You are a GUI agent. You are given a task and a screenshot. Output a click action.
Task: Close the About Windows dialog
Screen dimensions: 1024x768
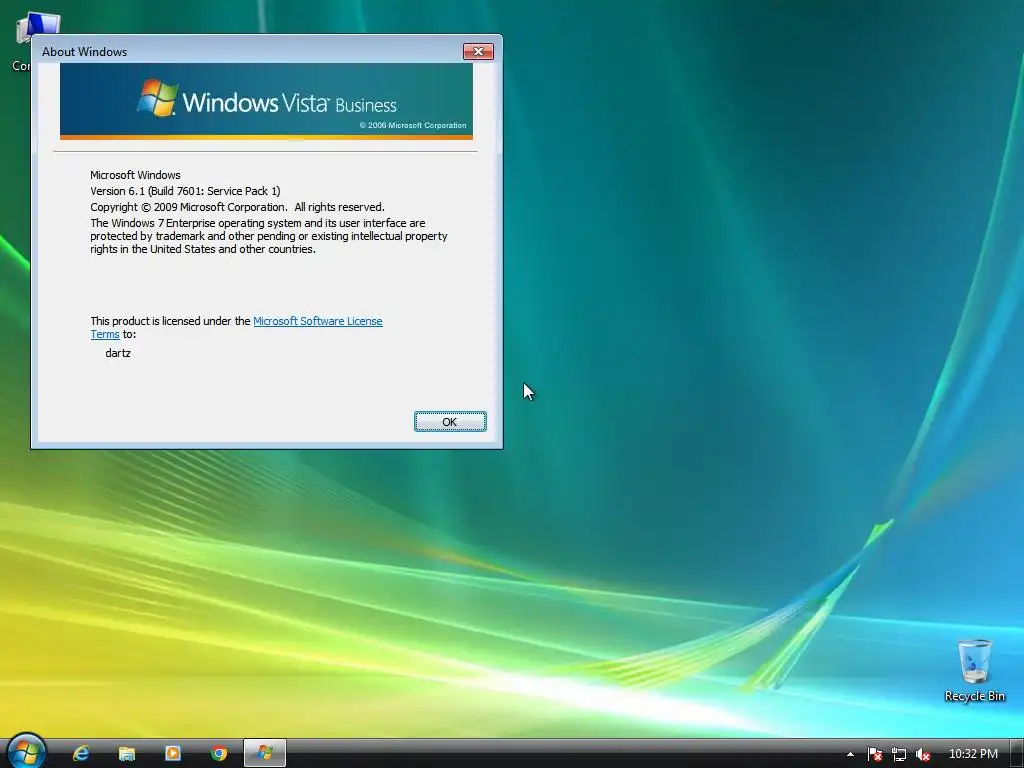478,52
